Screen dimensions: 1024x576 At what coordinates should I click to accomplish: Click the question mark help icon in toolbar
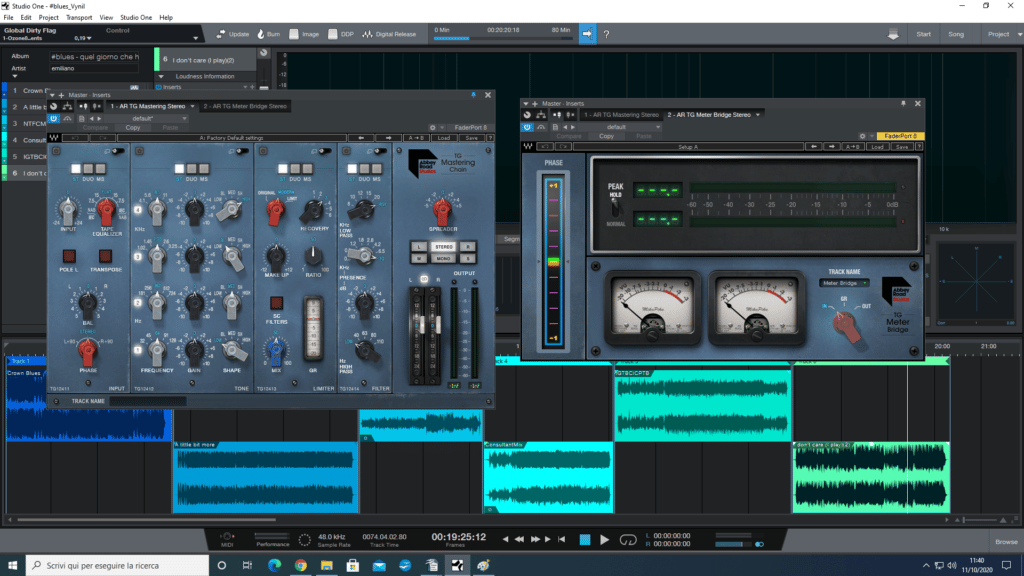coord(606,34)
